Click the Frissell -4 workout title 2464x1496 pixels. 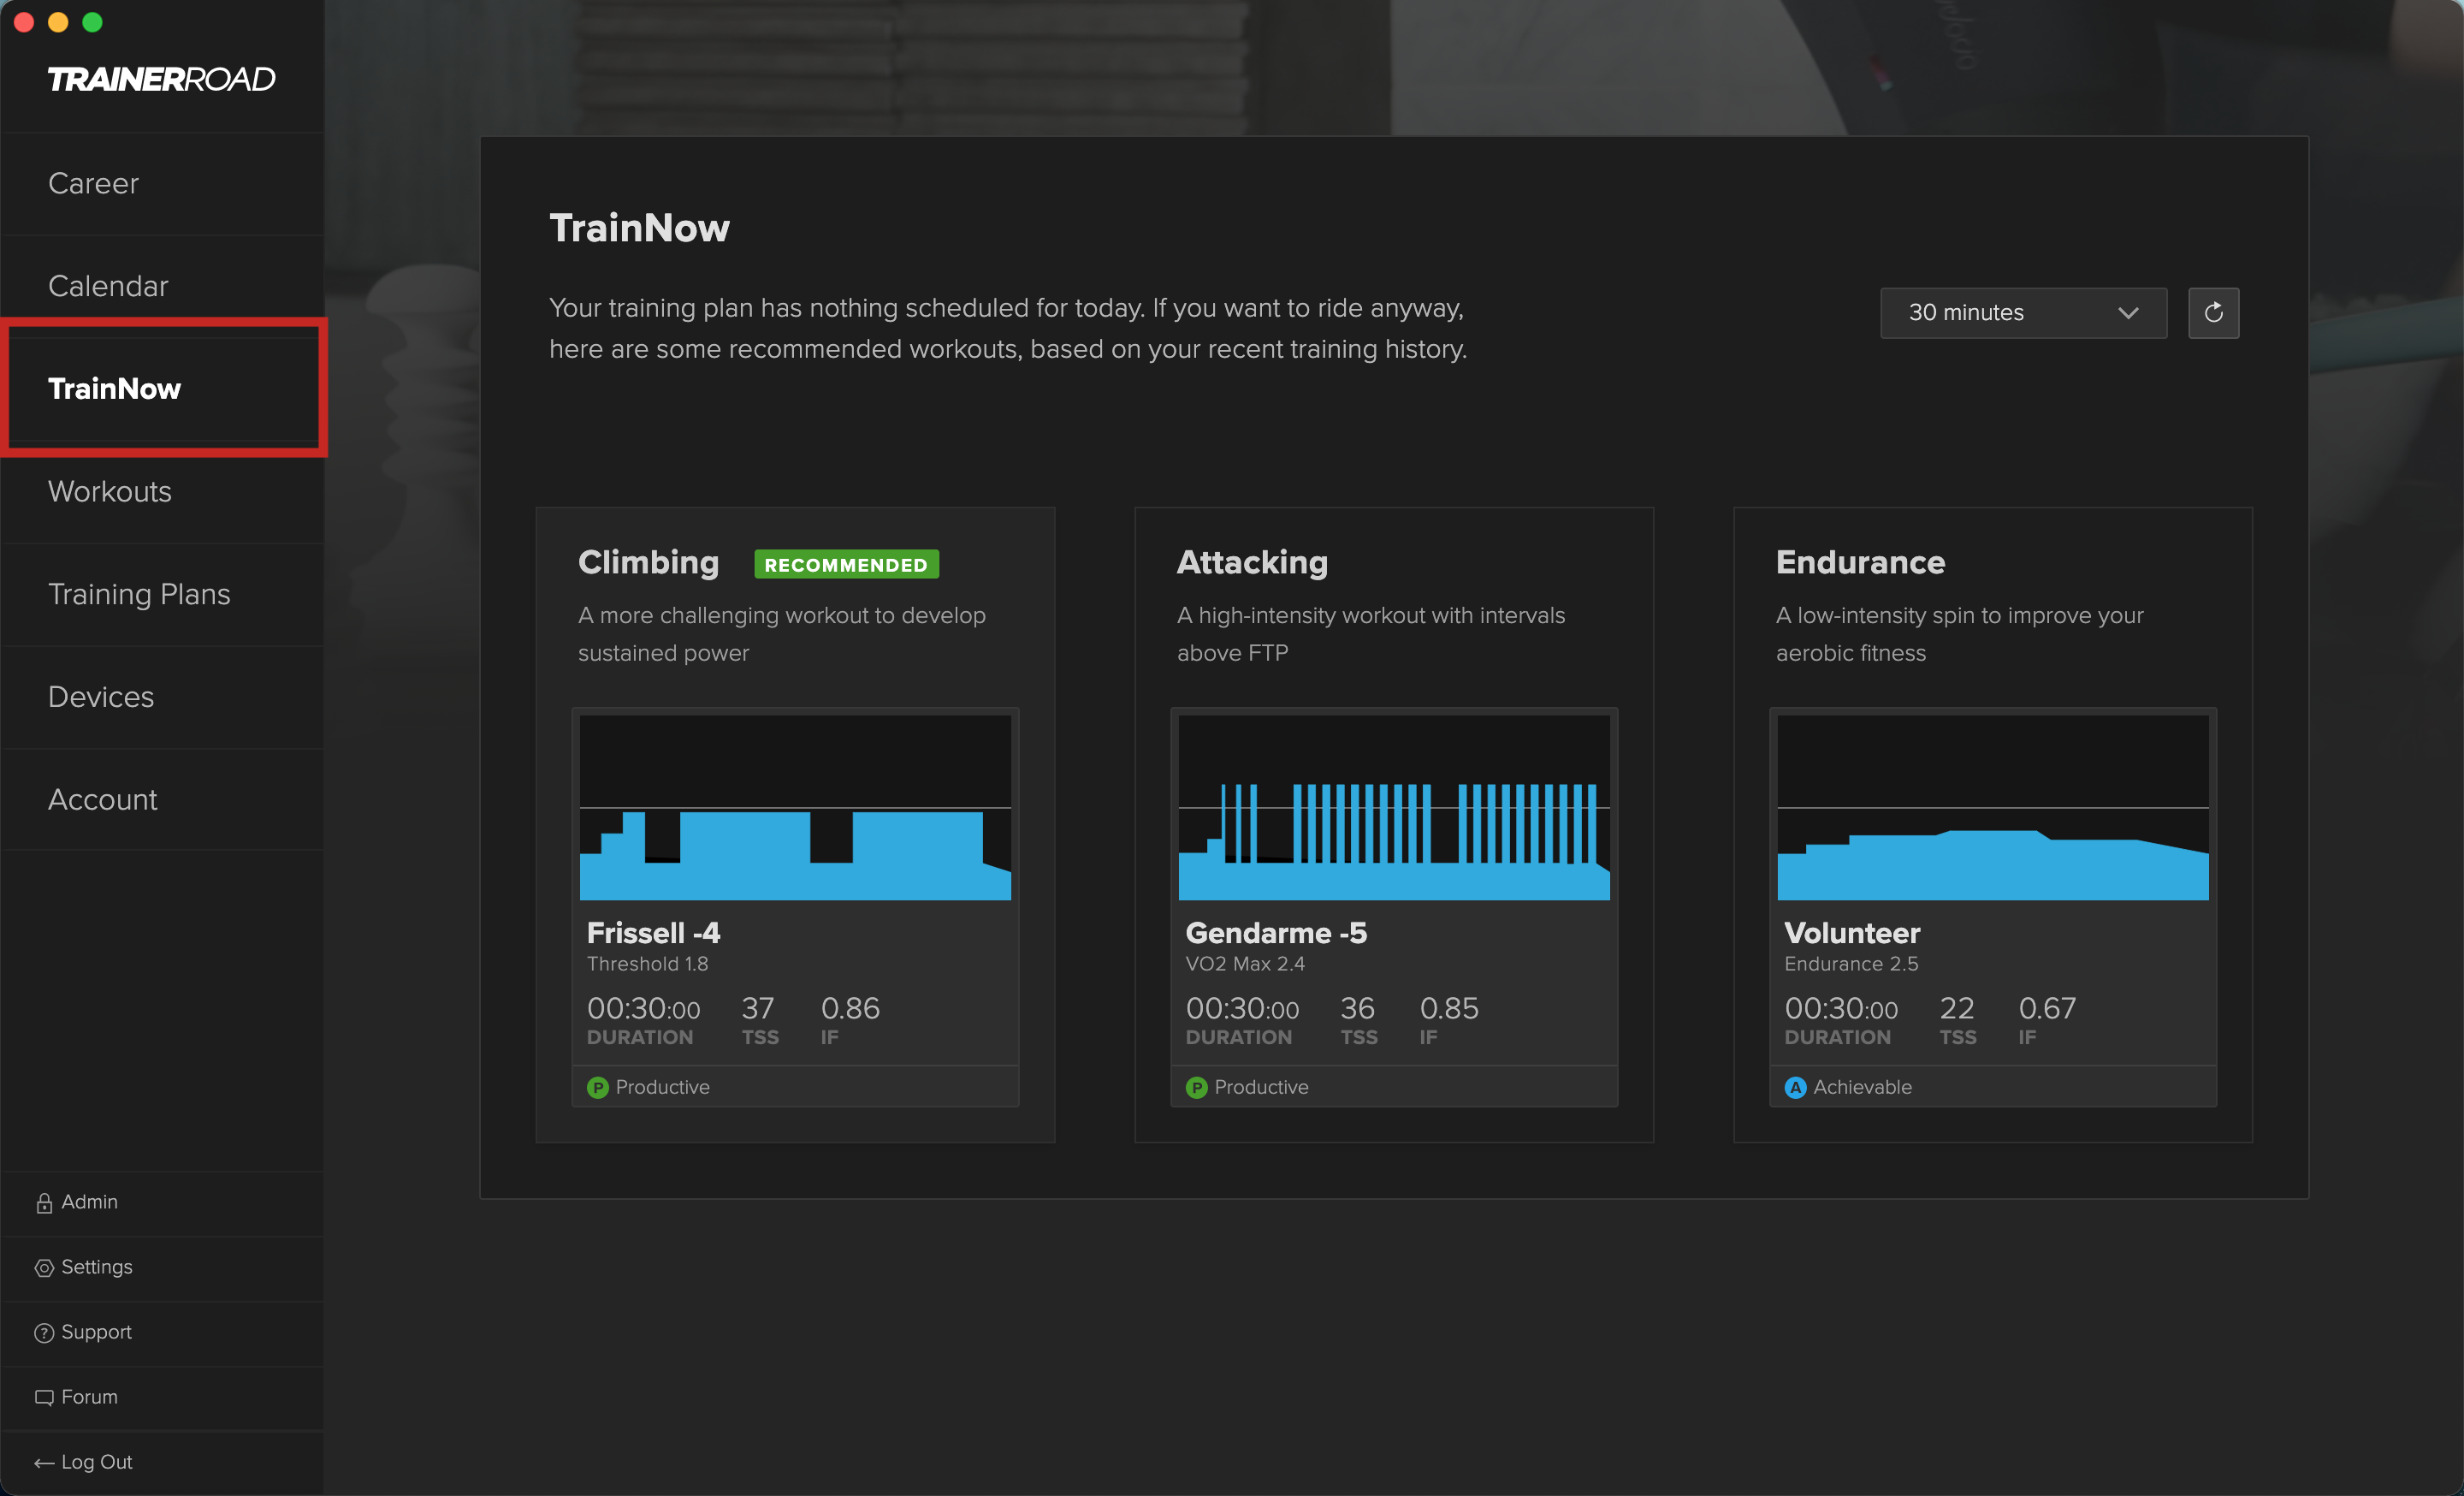pos(653,932)
